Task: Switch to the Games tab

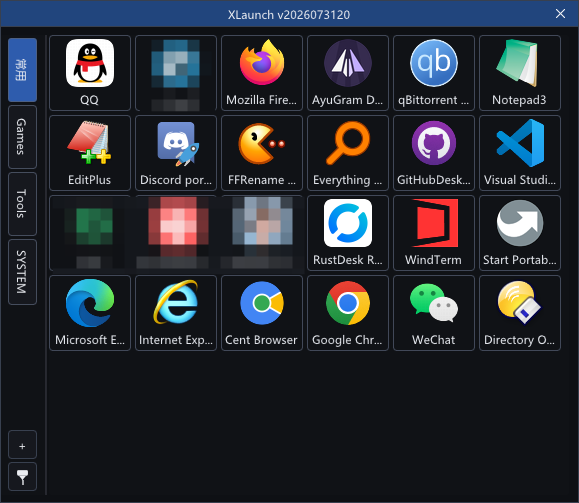Action: coord(22,137)
